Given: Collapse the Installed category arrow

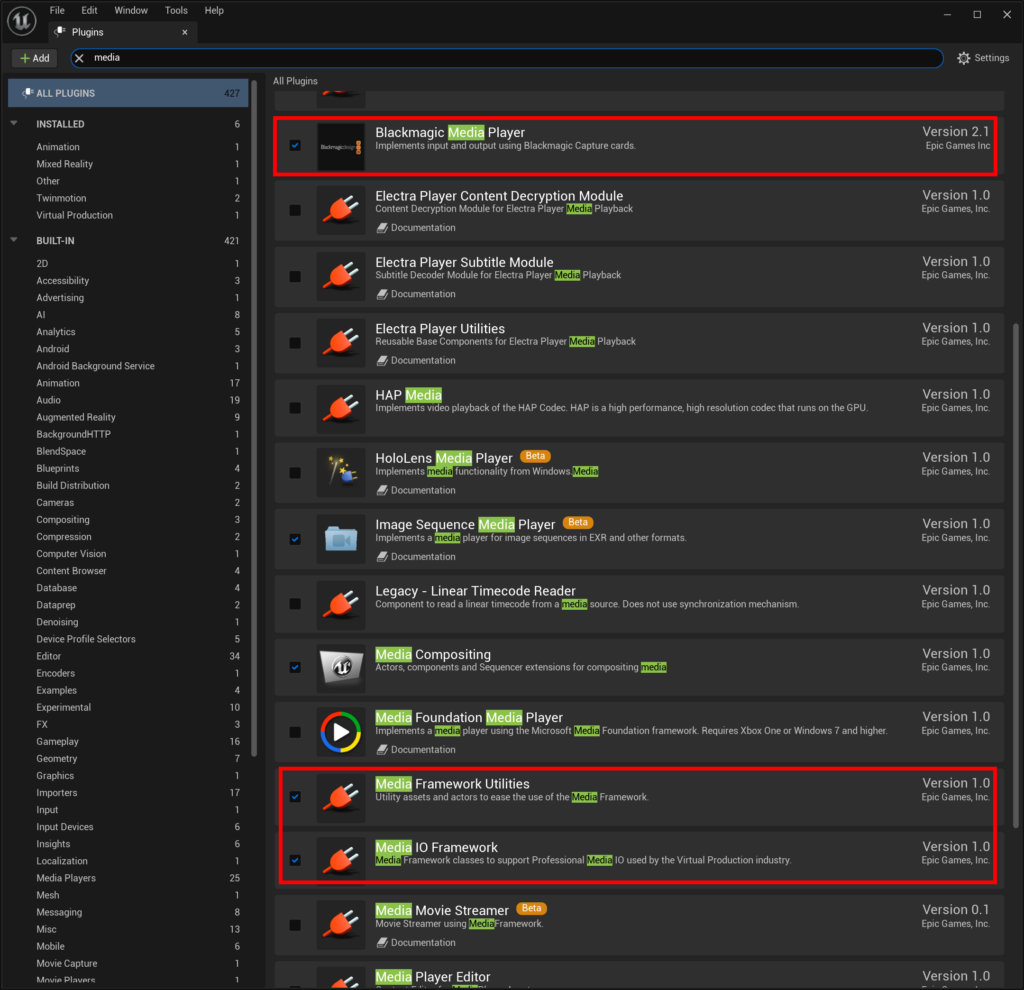Looking at the screenshot, I should [14, 123].
